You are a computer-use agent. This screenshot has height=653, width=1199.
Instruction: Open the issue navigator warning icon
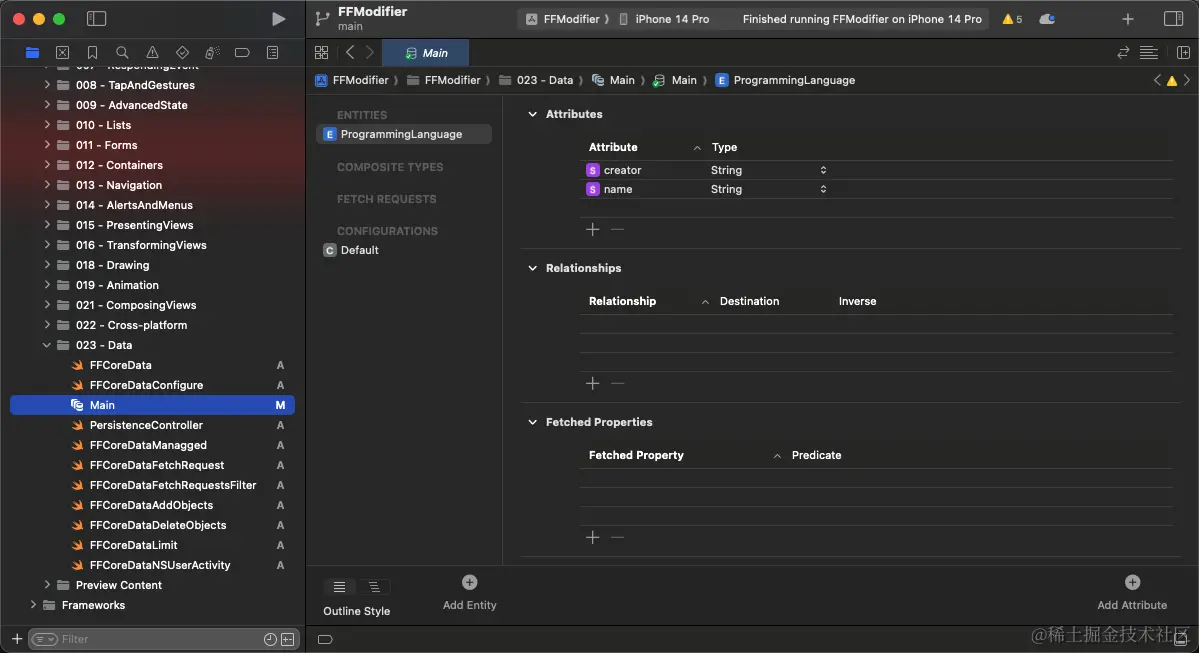click(x=152, y=53)
